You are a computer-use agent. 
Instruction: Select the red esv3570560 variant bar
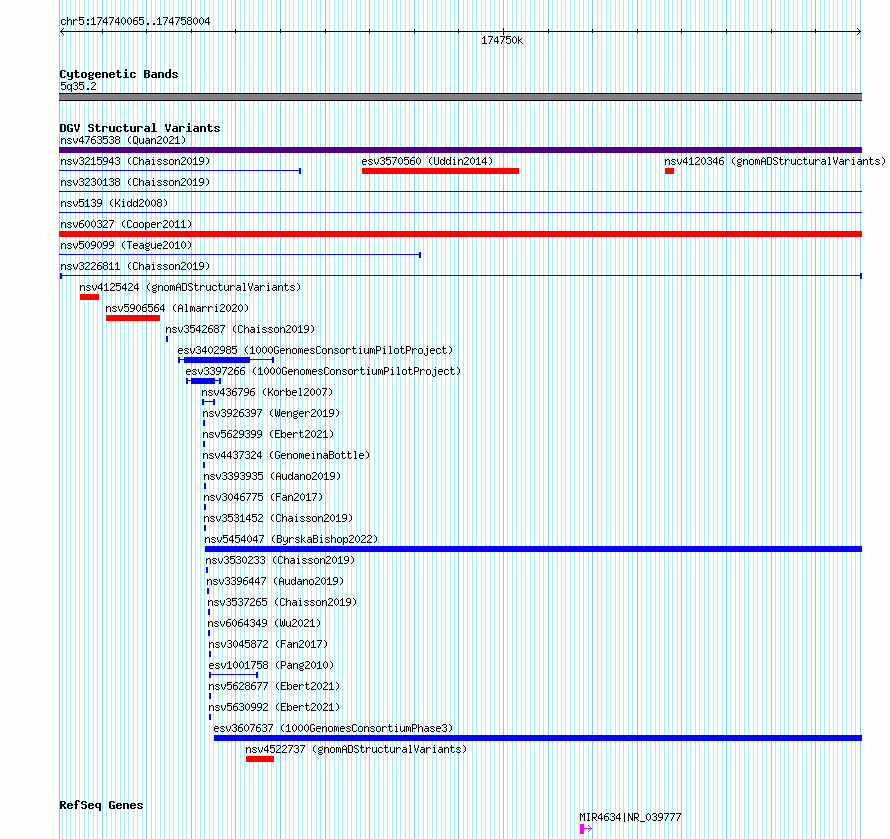440,171
